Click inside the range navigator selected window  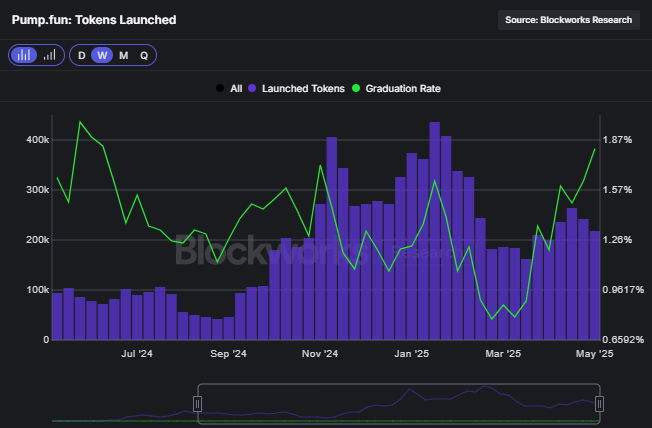click(400, 403)
